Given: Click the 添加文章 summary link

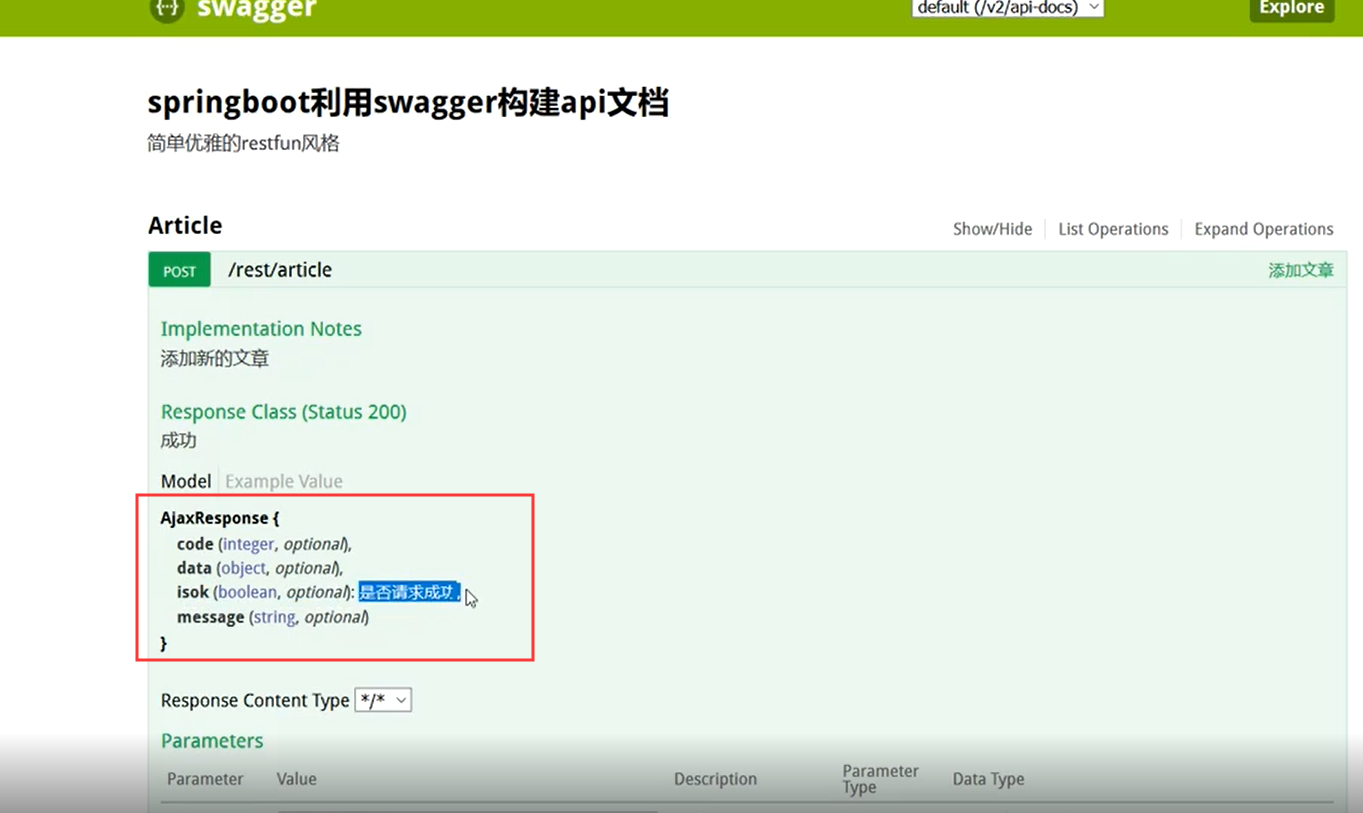Looking at the screenshot, I should (x=1301, y=270).
